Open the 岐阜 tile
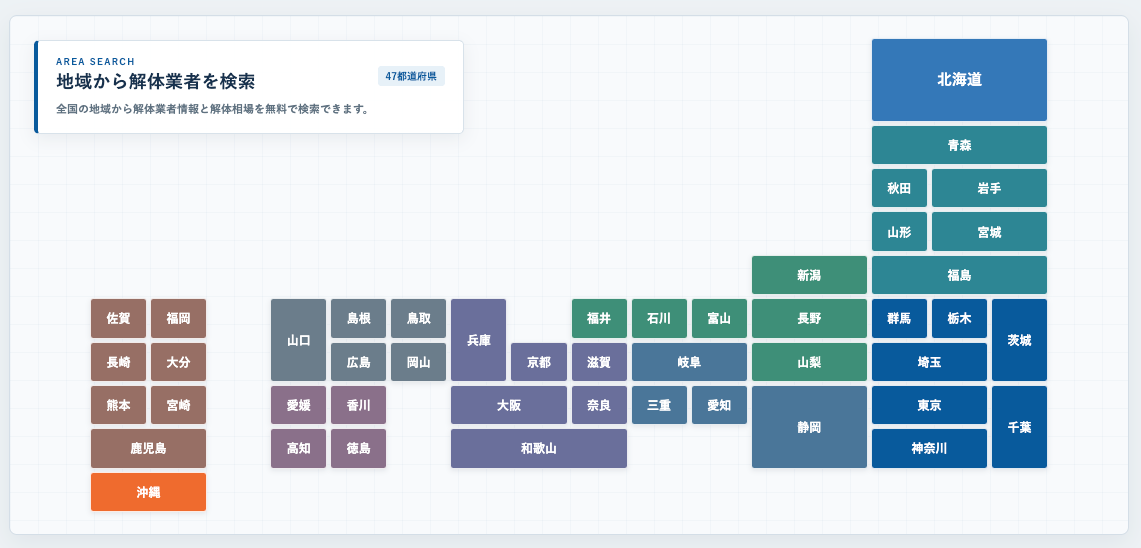Image resolution: width=1141 pixels, height=548 pixels. pyautogui.click(x=689, y=362)
